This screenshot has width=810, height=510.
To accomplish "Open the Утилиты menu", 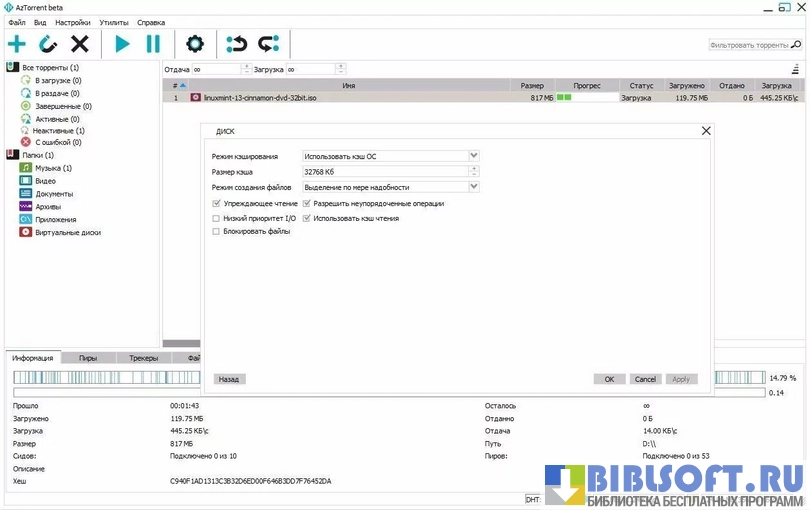I will pos(114,22).
